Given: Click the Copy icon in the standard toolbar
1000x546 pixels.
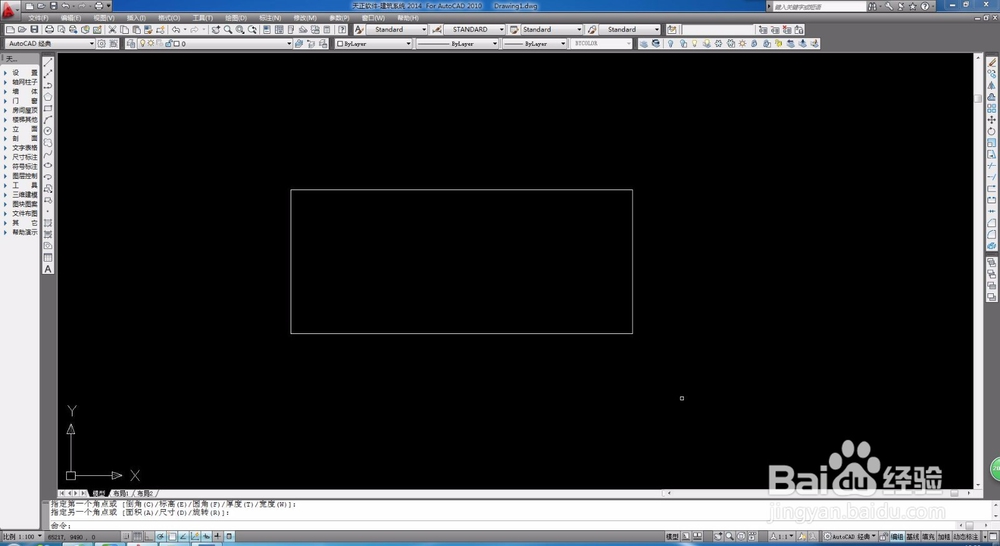Looking at the screenshot, I should [124, 29].
